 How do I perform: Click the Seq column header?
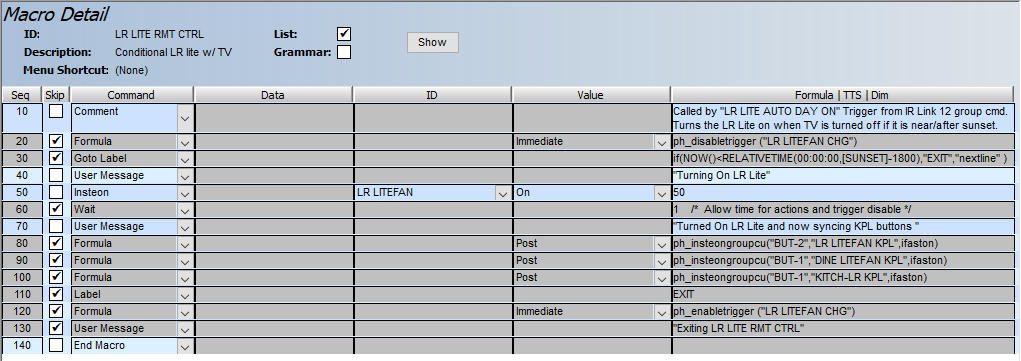[22, 95]
